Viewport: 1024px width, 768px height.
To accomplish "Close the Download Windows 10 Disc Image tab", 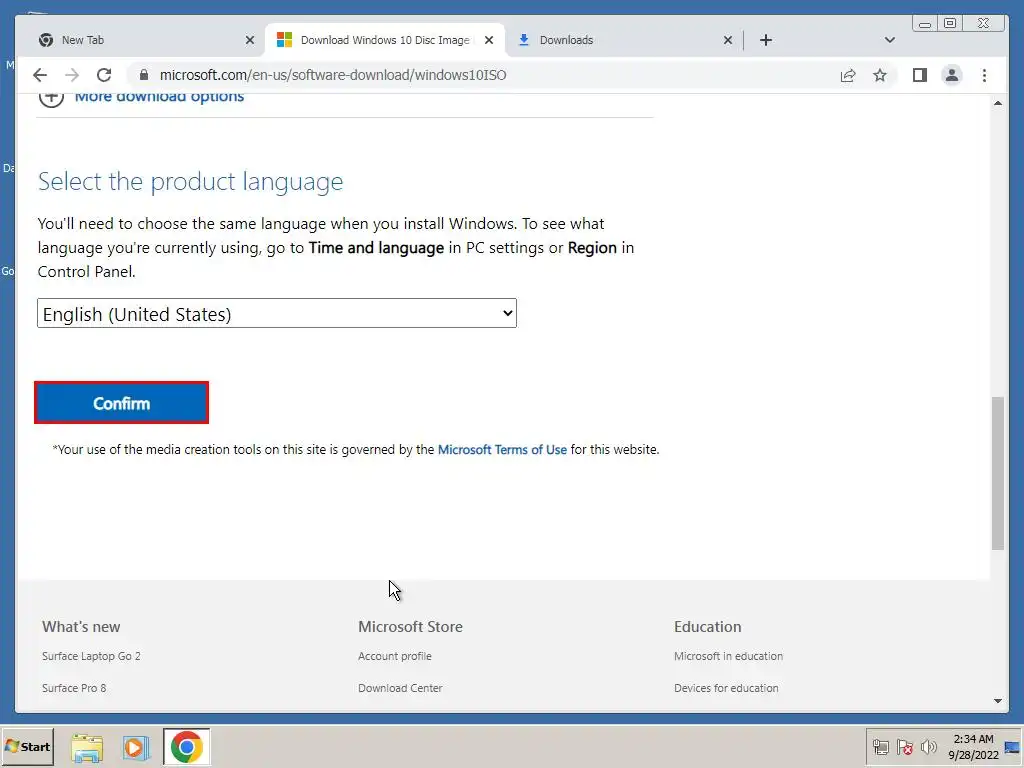I will point(488,40).
